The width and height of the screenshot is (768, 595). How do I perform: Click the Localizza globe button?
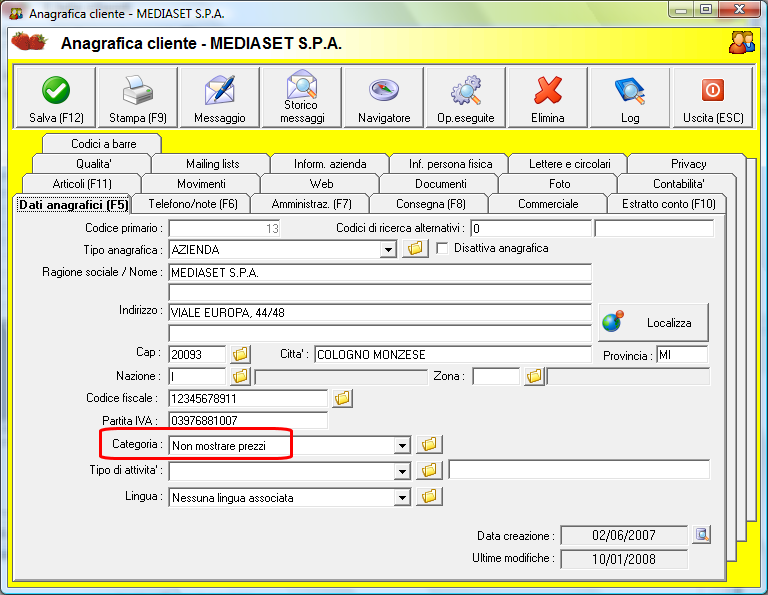pyautogui.click(x=653, y=322)
